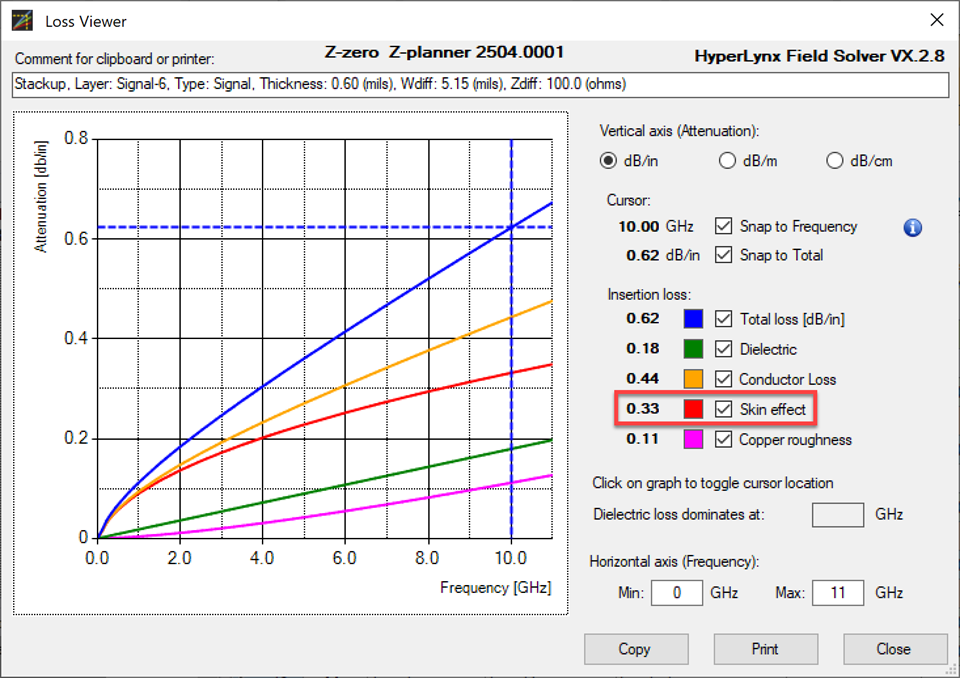Toggle the Skin effect curve visibility

tap(724, 408)
